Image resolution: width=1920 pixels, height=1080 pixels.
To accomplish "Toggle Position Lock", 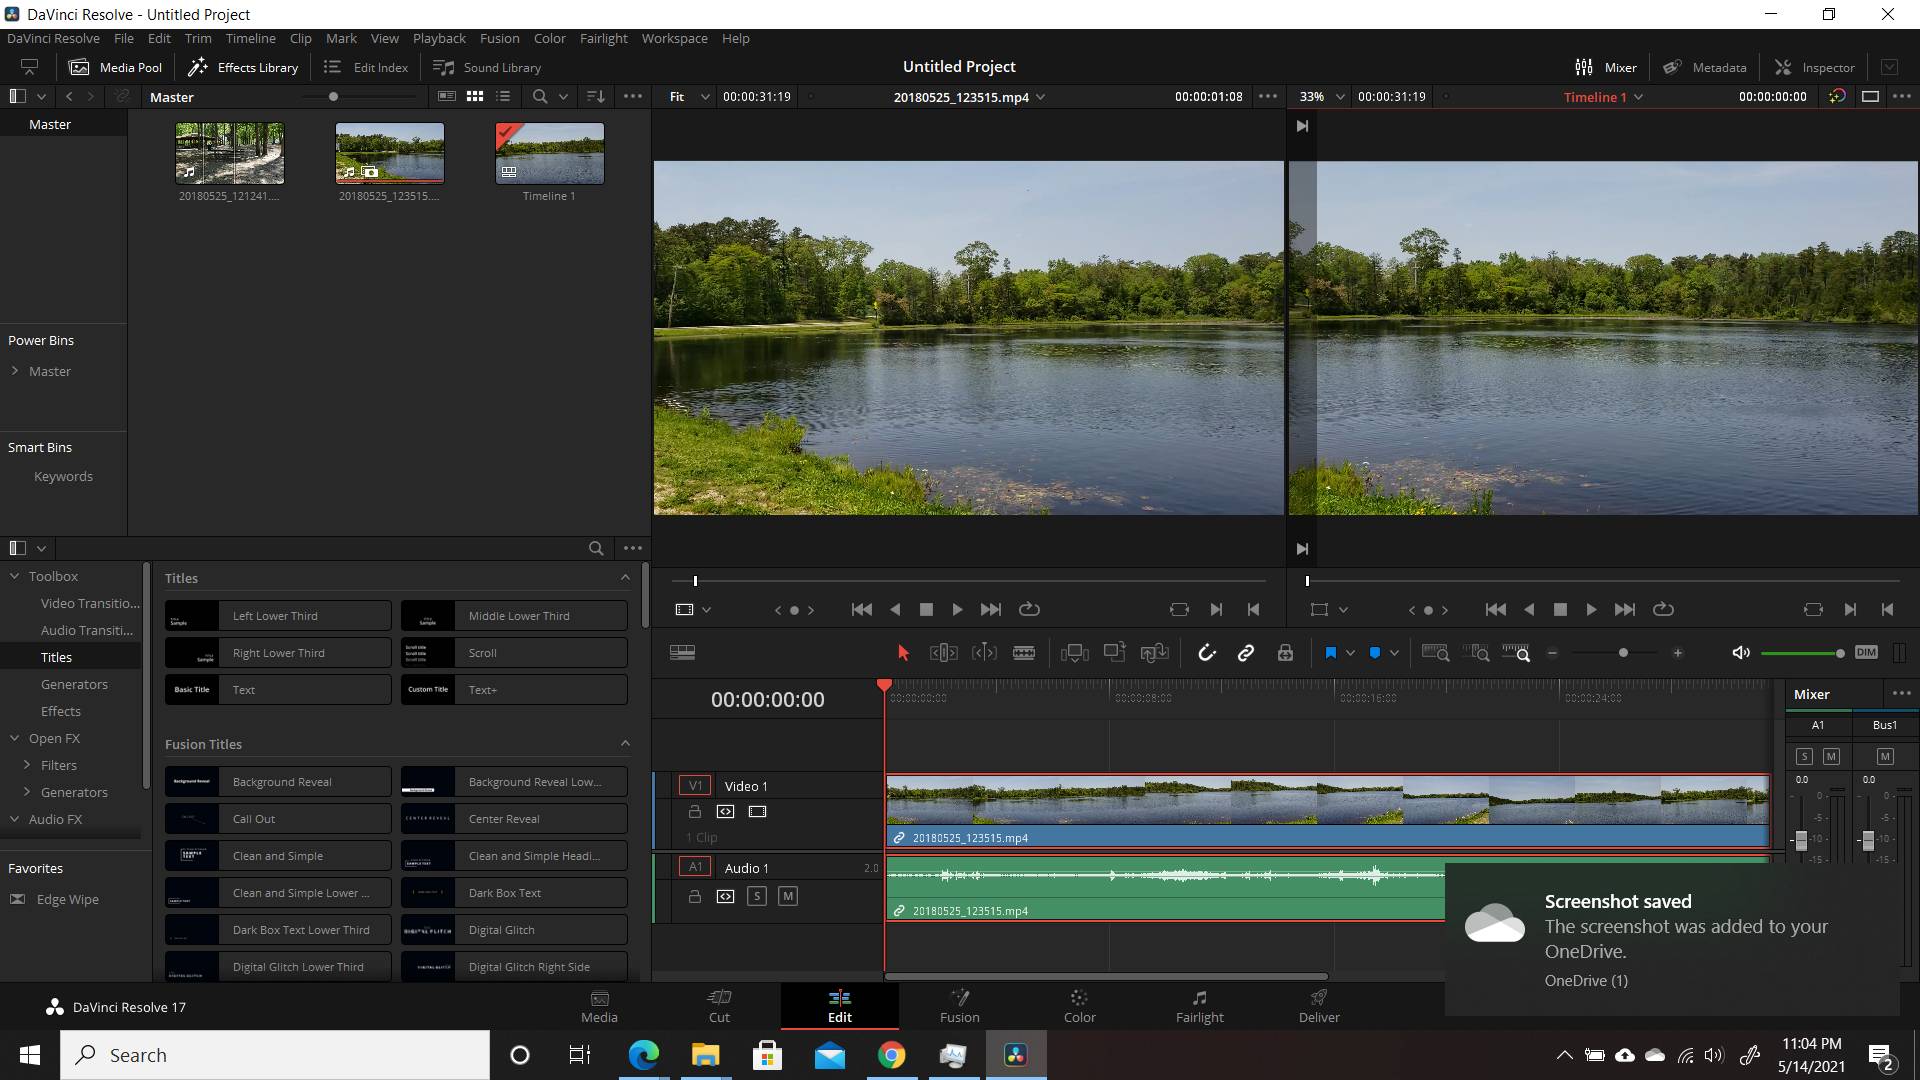I will 1285,653.
